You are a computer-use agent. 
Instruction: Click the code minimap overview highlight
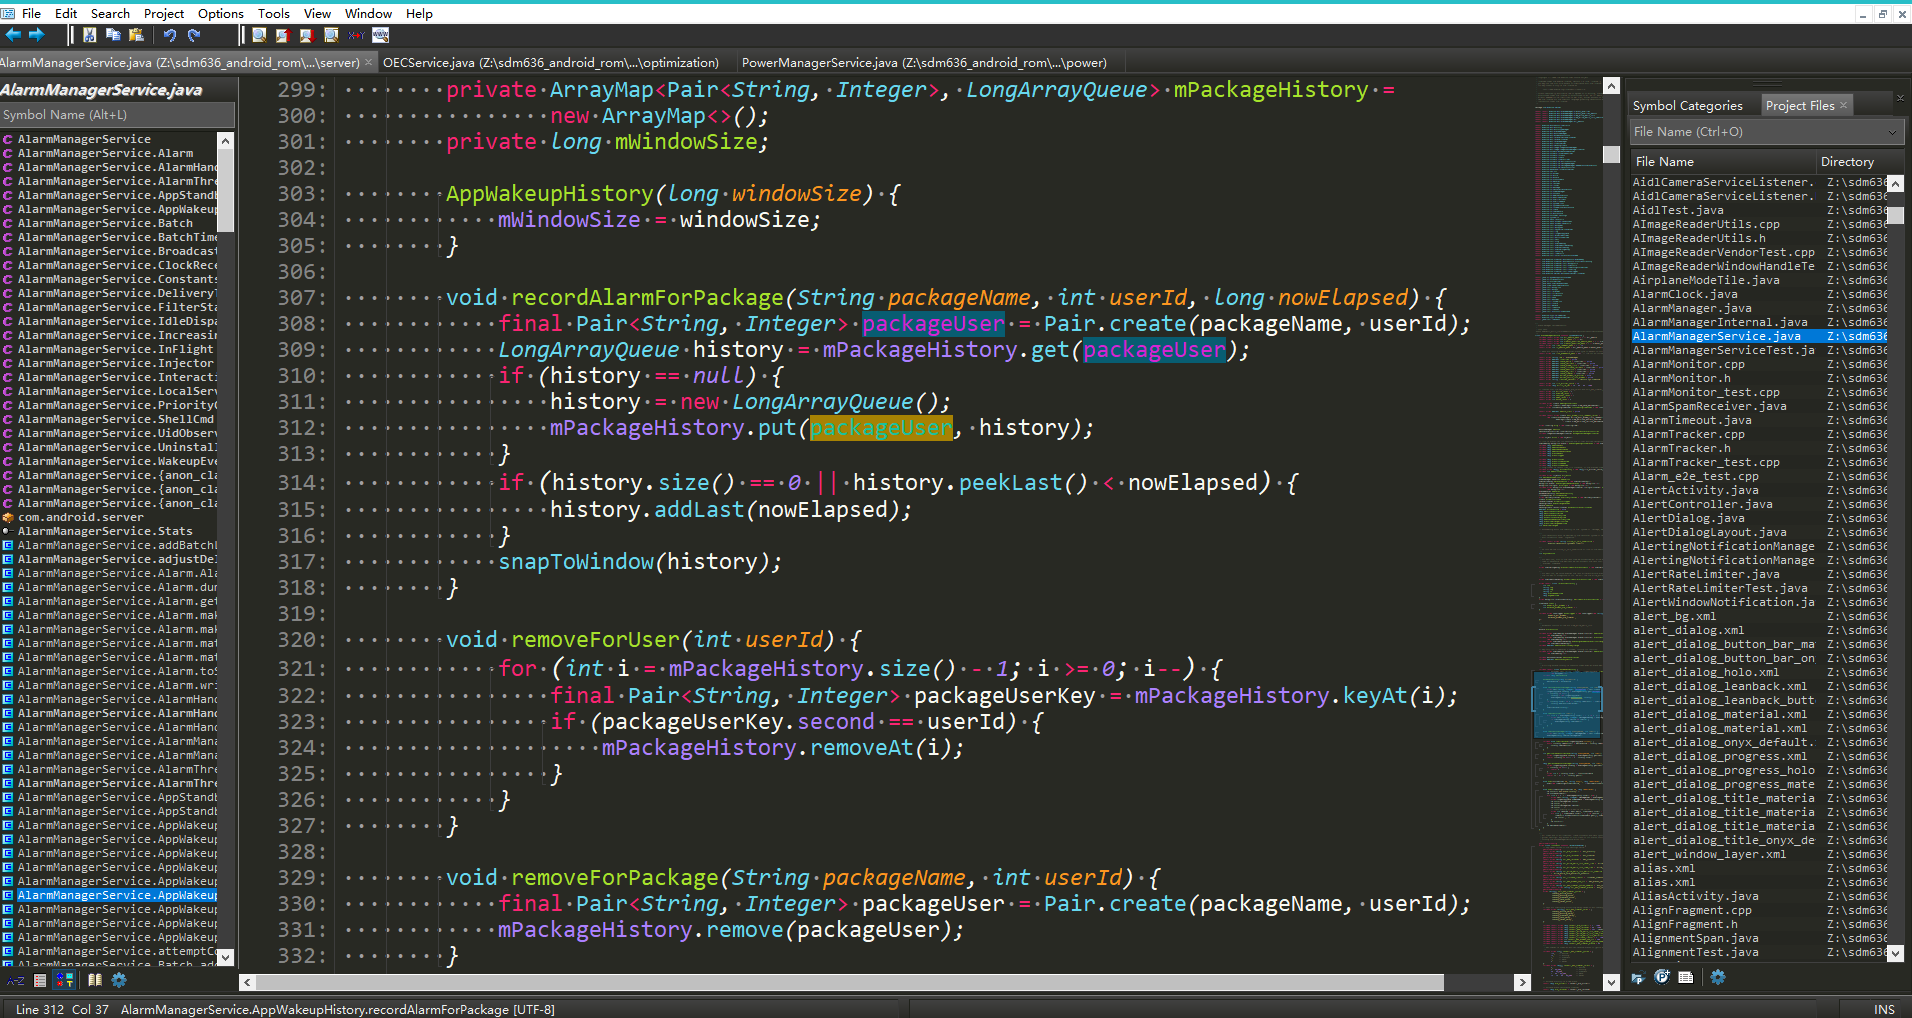click(x=1567, y=705)
